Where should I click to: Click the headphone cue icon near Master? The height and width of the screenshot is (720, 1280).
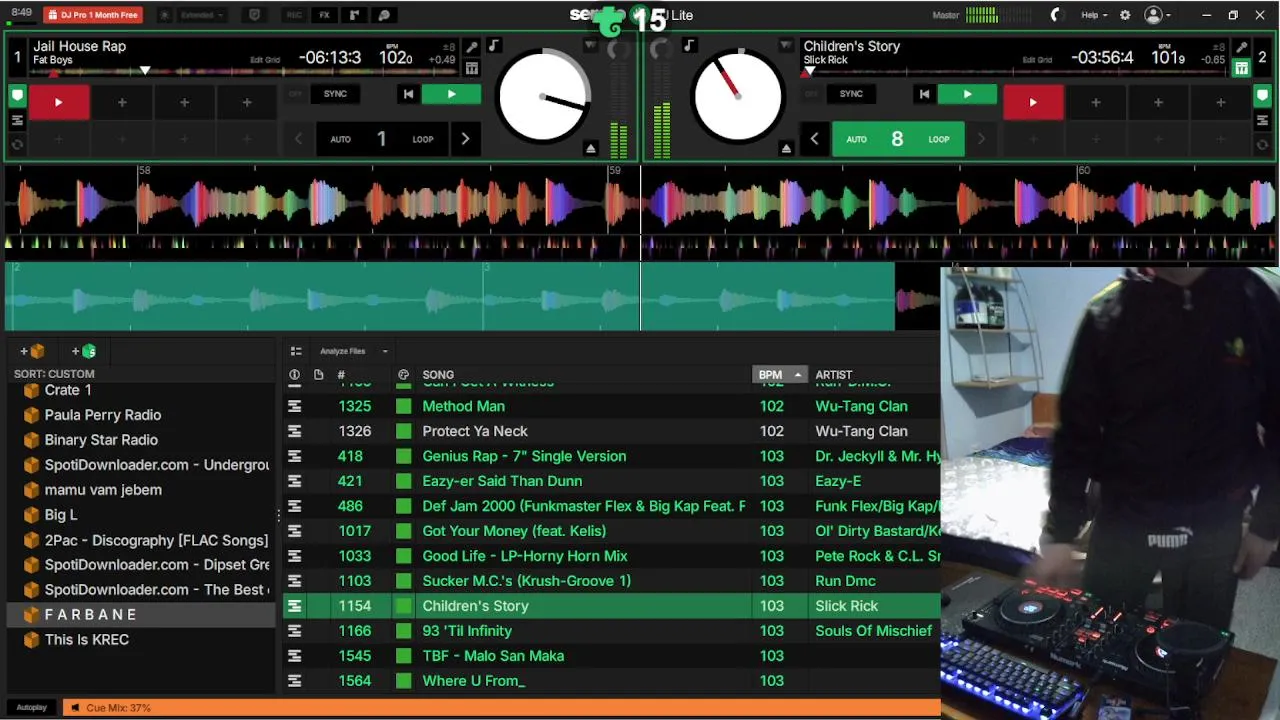click(1055, 15)
